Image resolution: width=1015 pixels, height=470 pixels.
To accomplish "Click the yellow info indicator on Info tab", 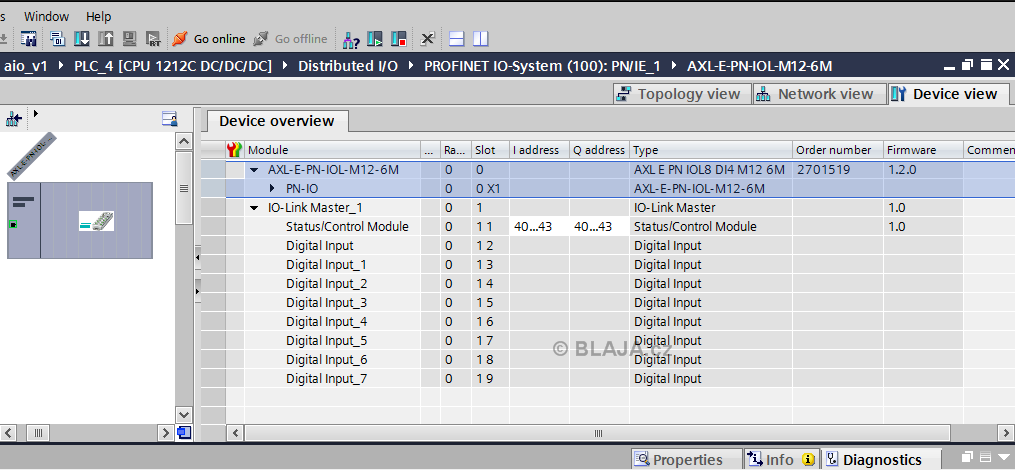I will (808, 460).
